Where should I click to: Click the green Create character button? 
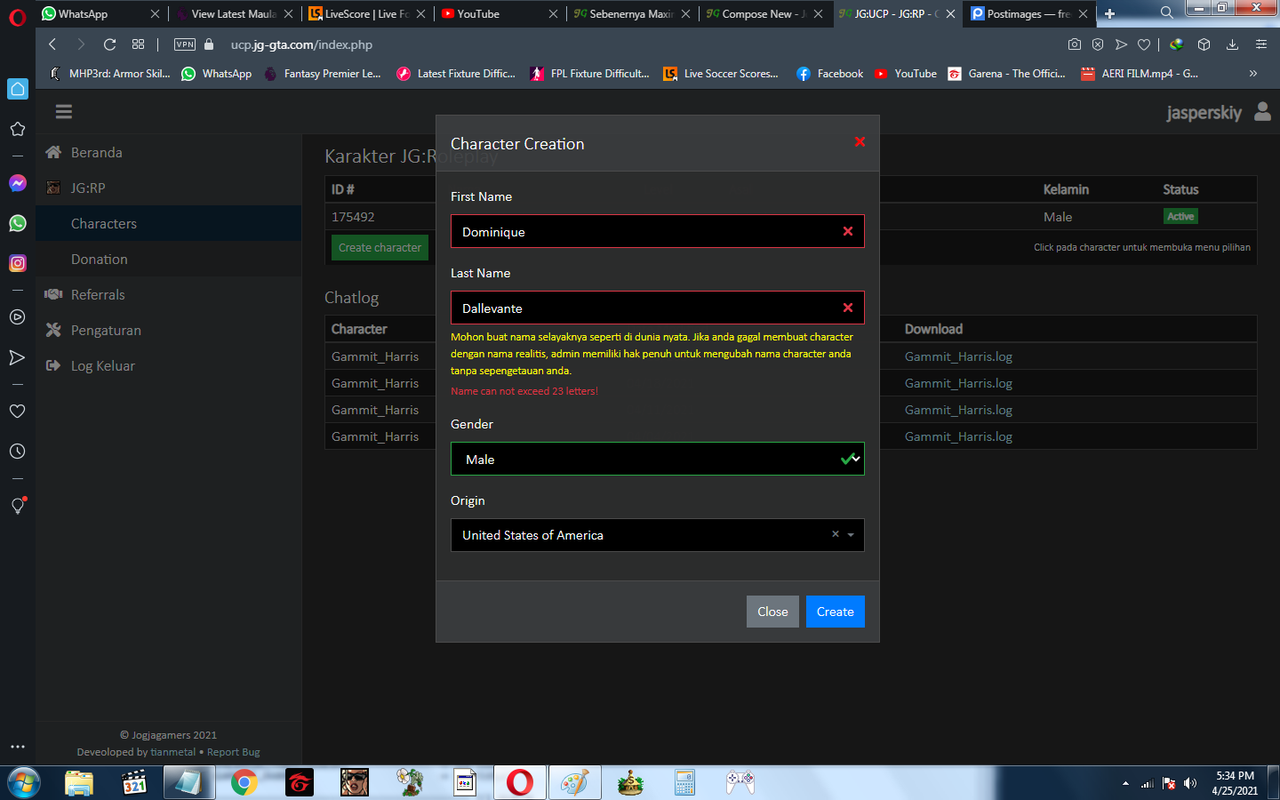tap(380, 247)
